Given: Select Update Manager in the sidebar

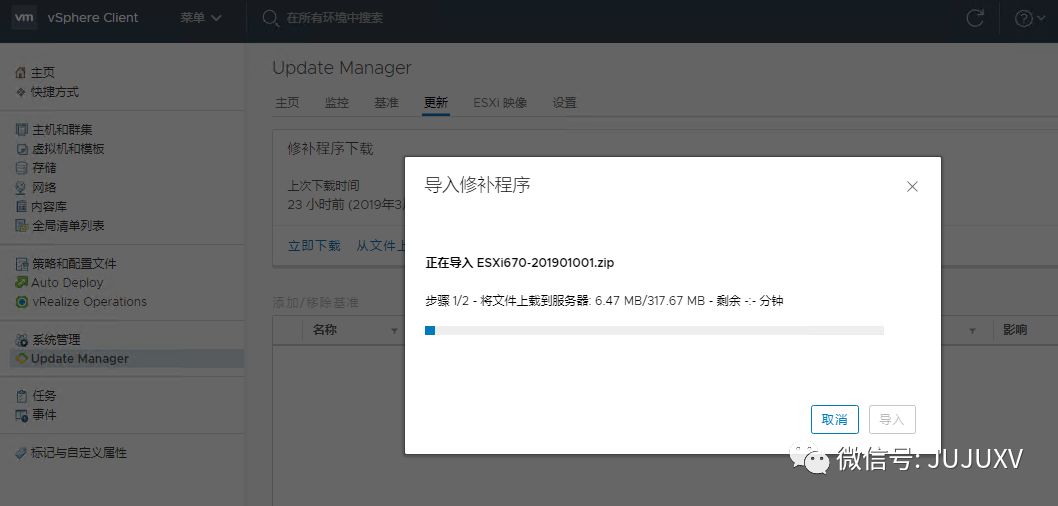Looking at the screenshot, I should click(x=80, y=359).
